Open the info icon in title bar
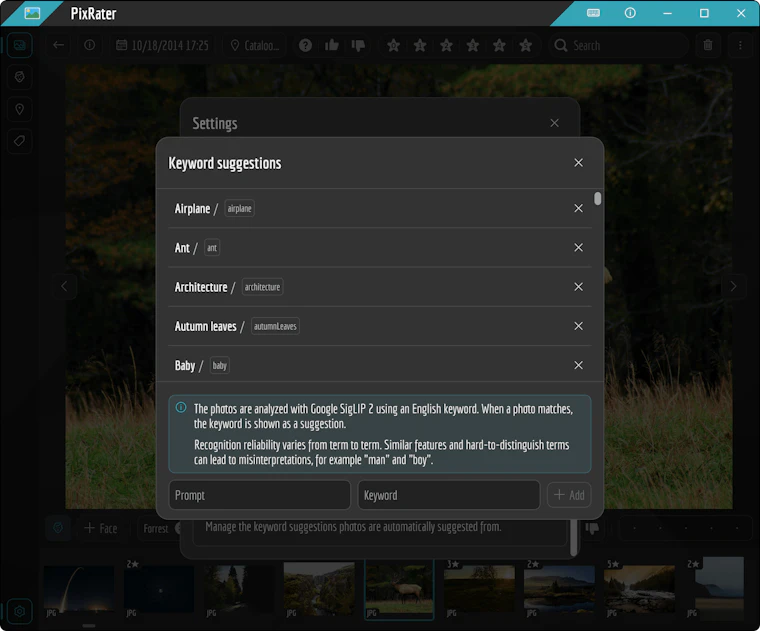 pyautogui.click(x=630, y=13)
